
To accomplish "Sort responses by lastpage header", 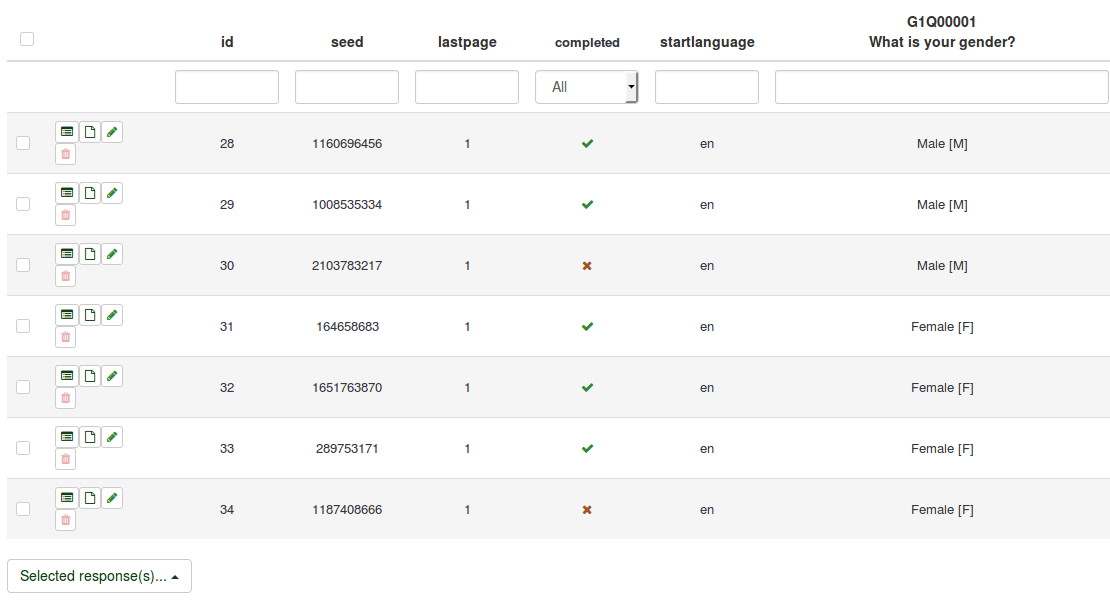I will point(467,42).
